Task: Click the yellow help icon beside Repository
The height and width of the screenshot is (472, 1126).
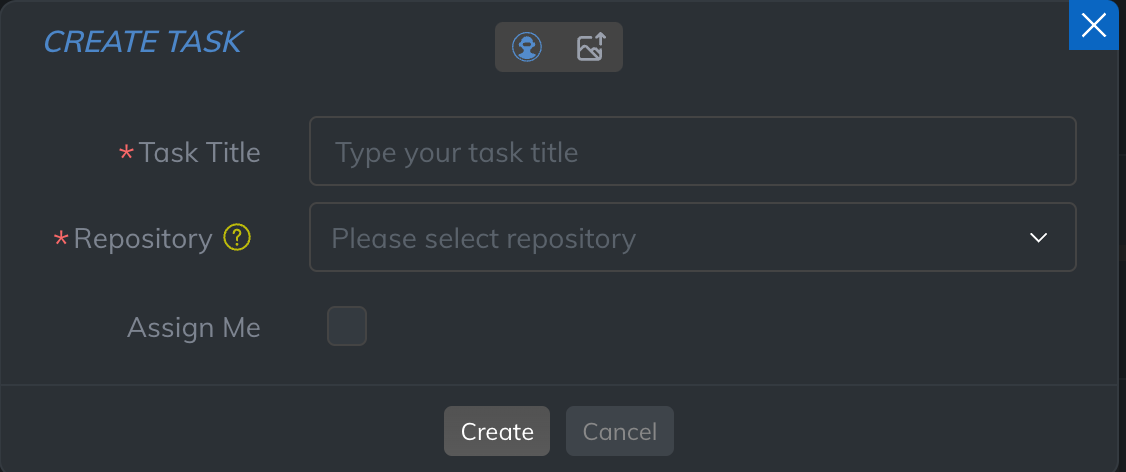Action: [x=237, y=238]
